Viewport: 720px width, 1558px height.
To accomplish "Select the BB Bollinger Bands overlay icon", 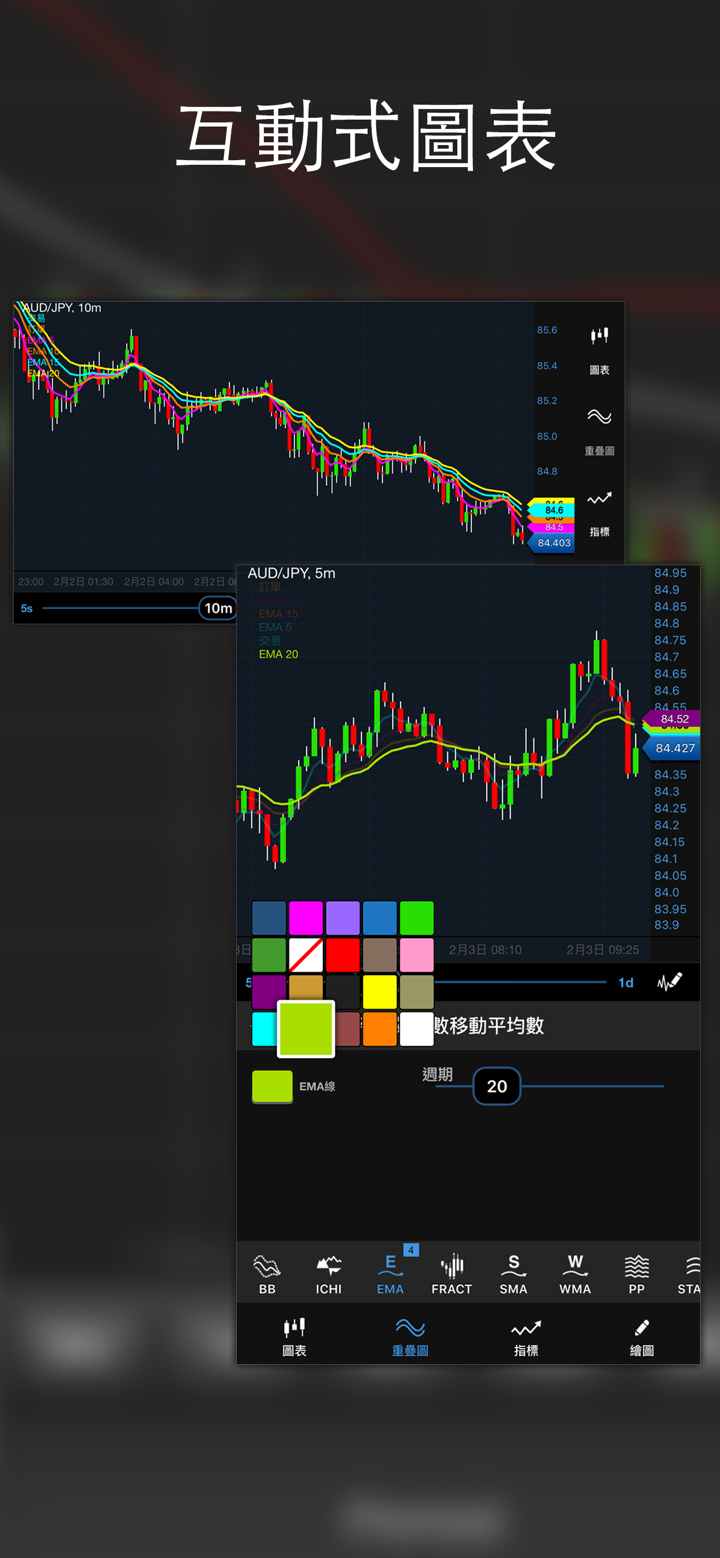I will pyautogui.click(x=267, y=1274).
